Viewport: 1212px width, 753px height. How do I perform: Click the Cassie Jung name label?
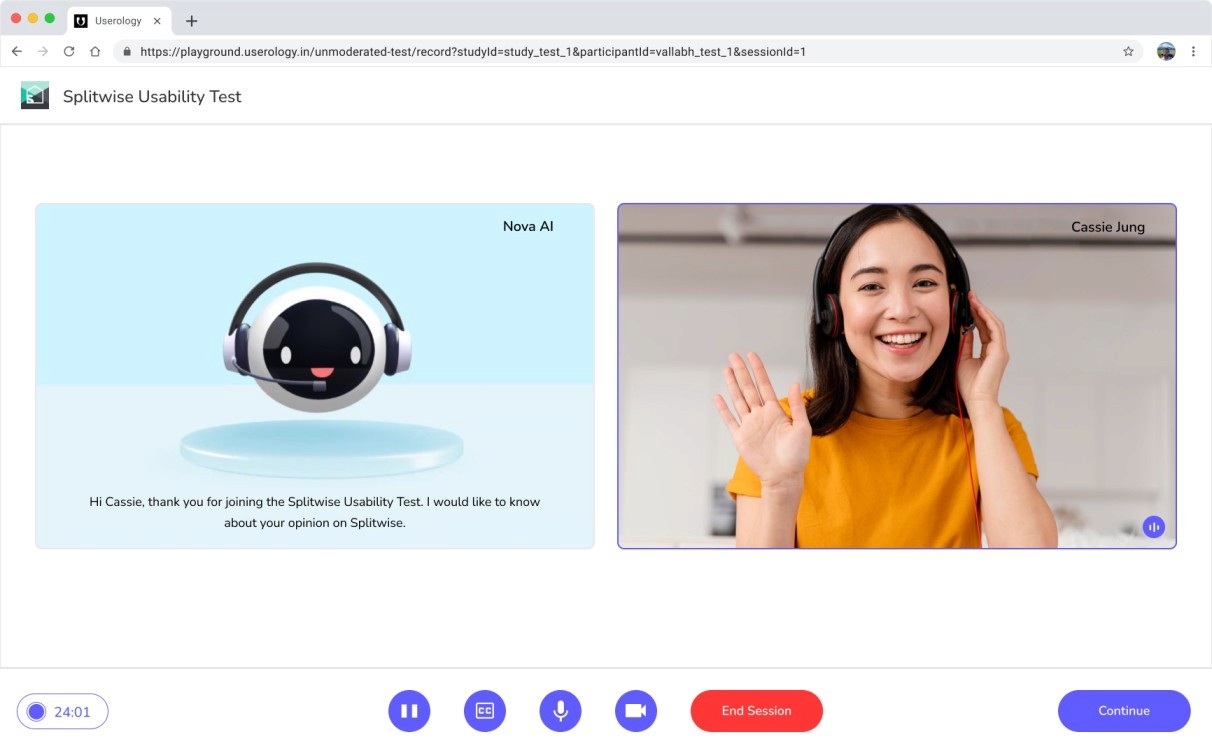coord(1108,227)
